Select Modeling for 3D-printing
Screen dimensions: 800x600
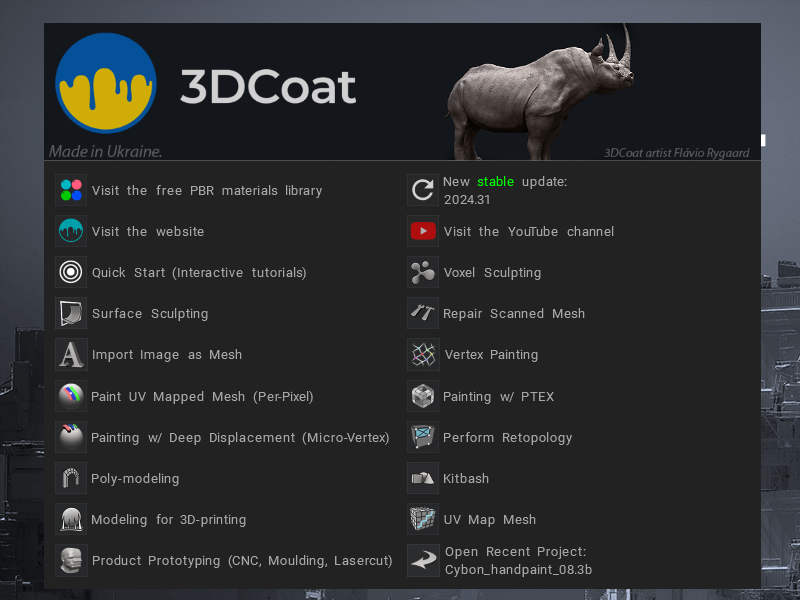coord(168,520)
